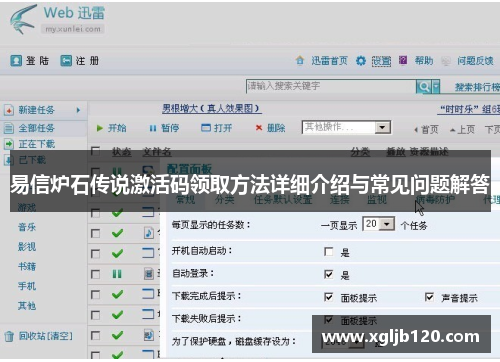Go to 首页 using left arrow

click(416, 130)
